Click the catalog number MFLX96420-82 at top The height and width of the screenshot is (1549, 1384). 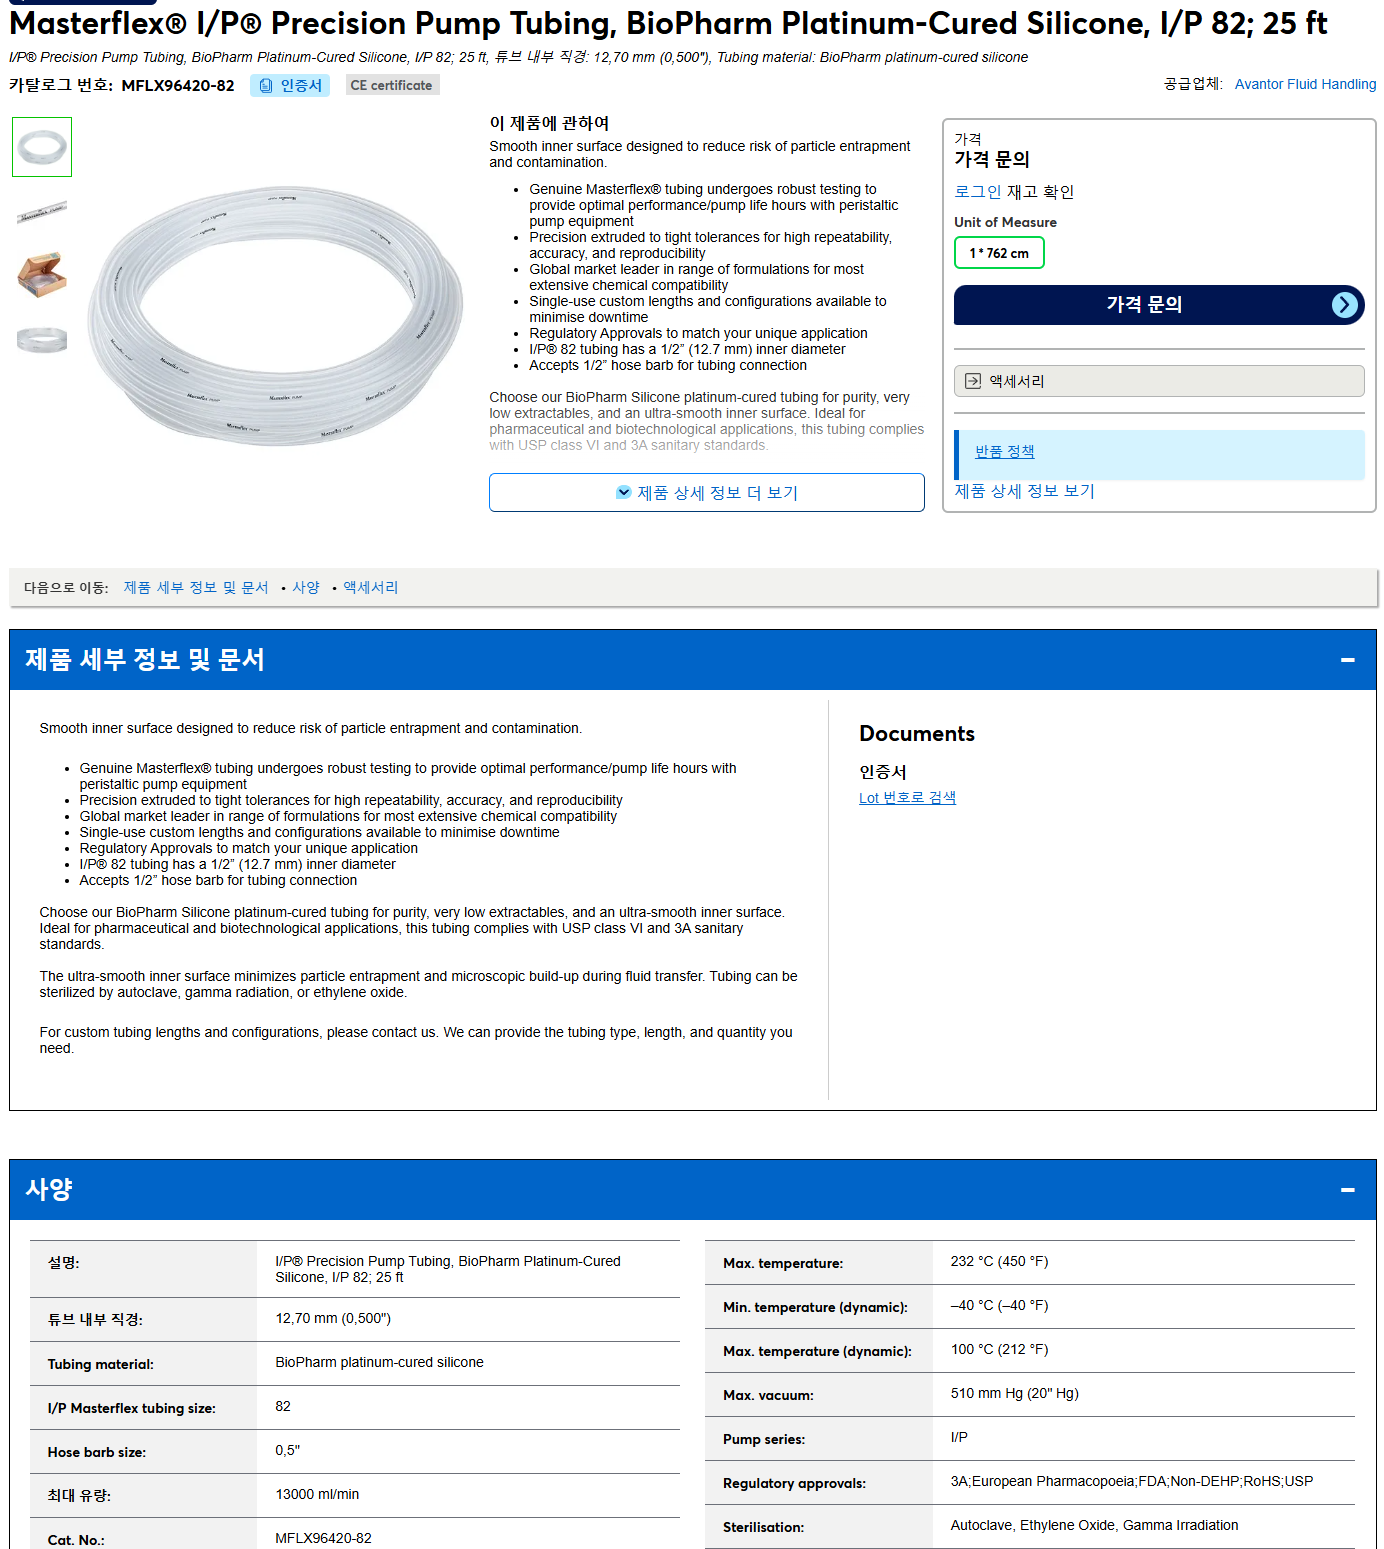[x=178, y=86]
